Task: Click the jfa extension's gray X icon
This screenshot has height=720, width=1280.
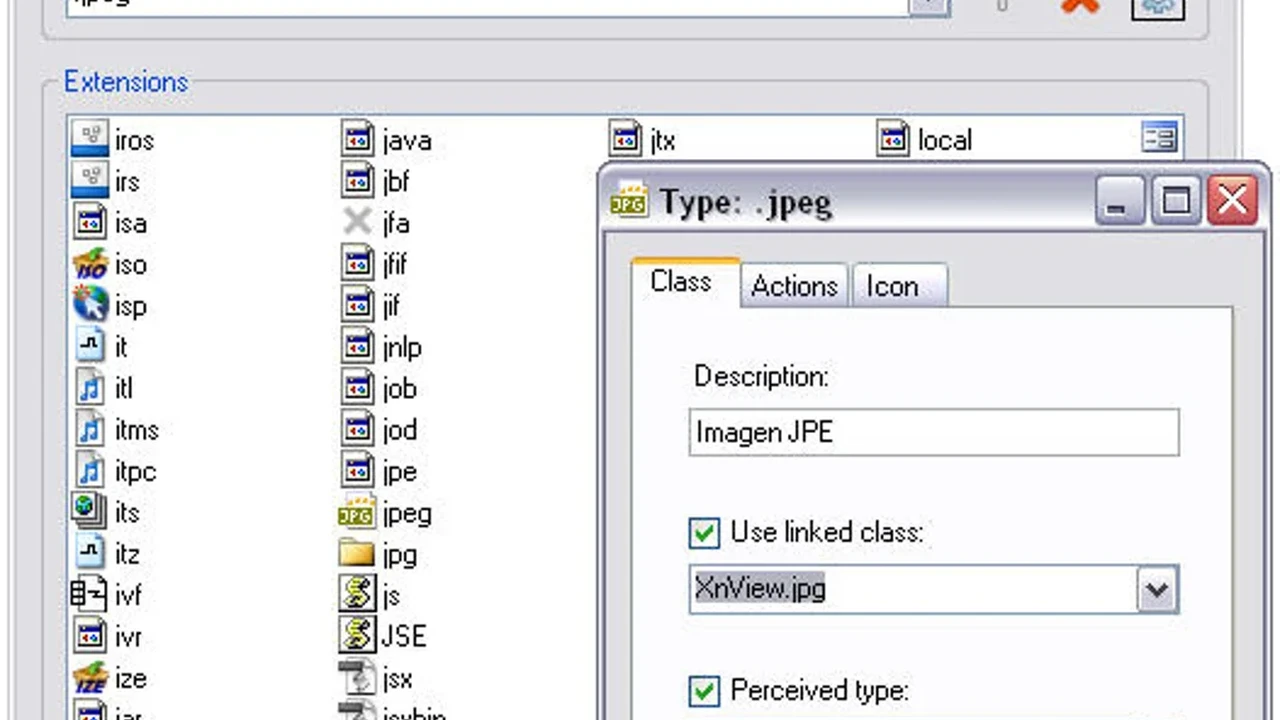Action: point(357,222)
